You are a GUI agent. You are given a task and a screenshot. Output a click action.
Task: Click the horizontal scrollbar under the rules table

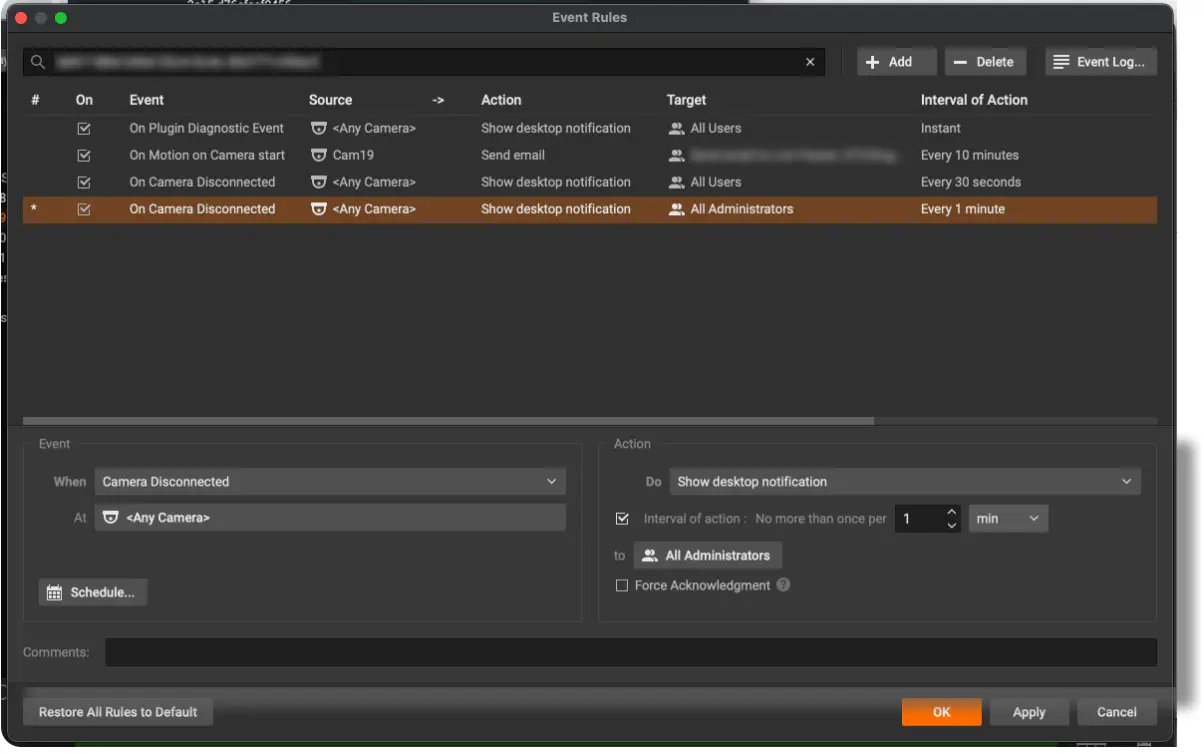[448, 421]
